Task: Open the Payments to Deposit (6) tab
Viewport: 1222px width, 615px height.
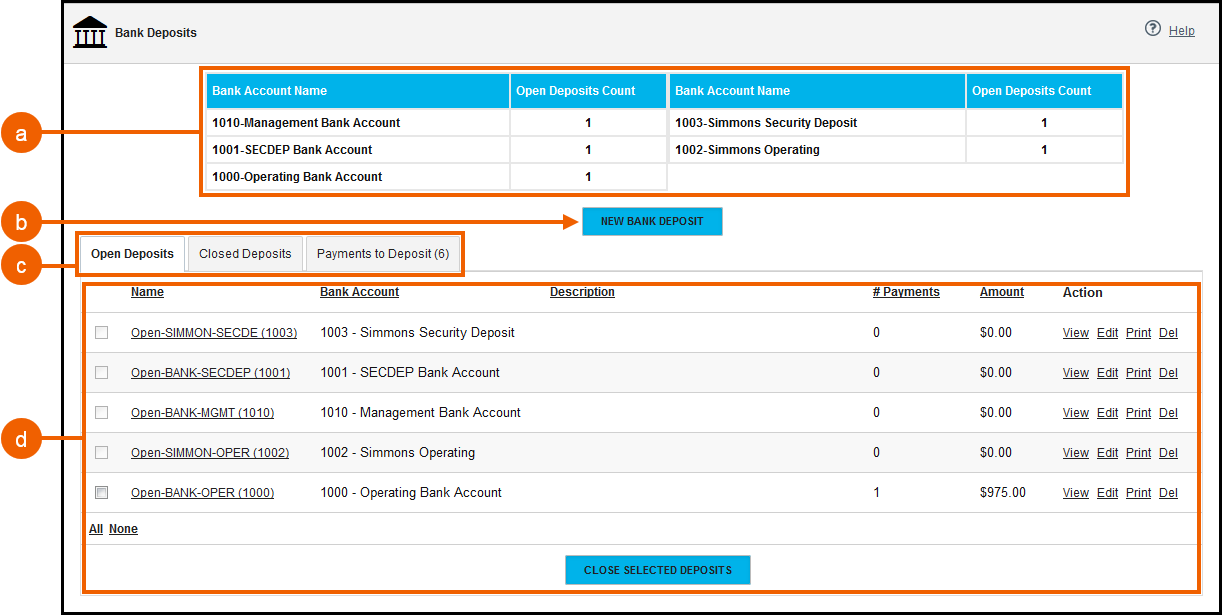Action: tap(383, 254)
